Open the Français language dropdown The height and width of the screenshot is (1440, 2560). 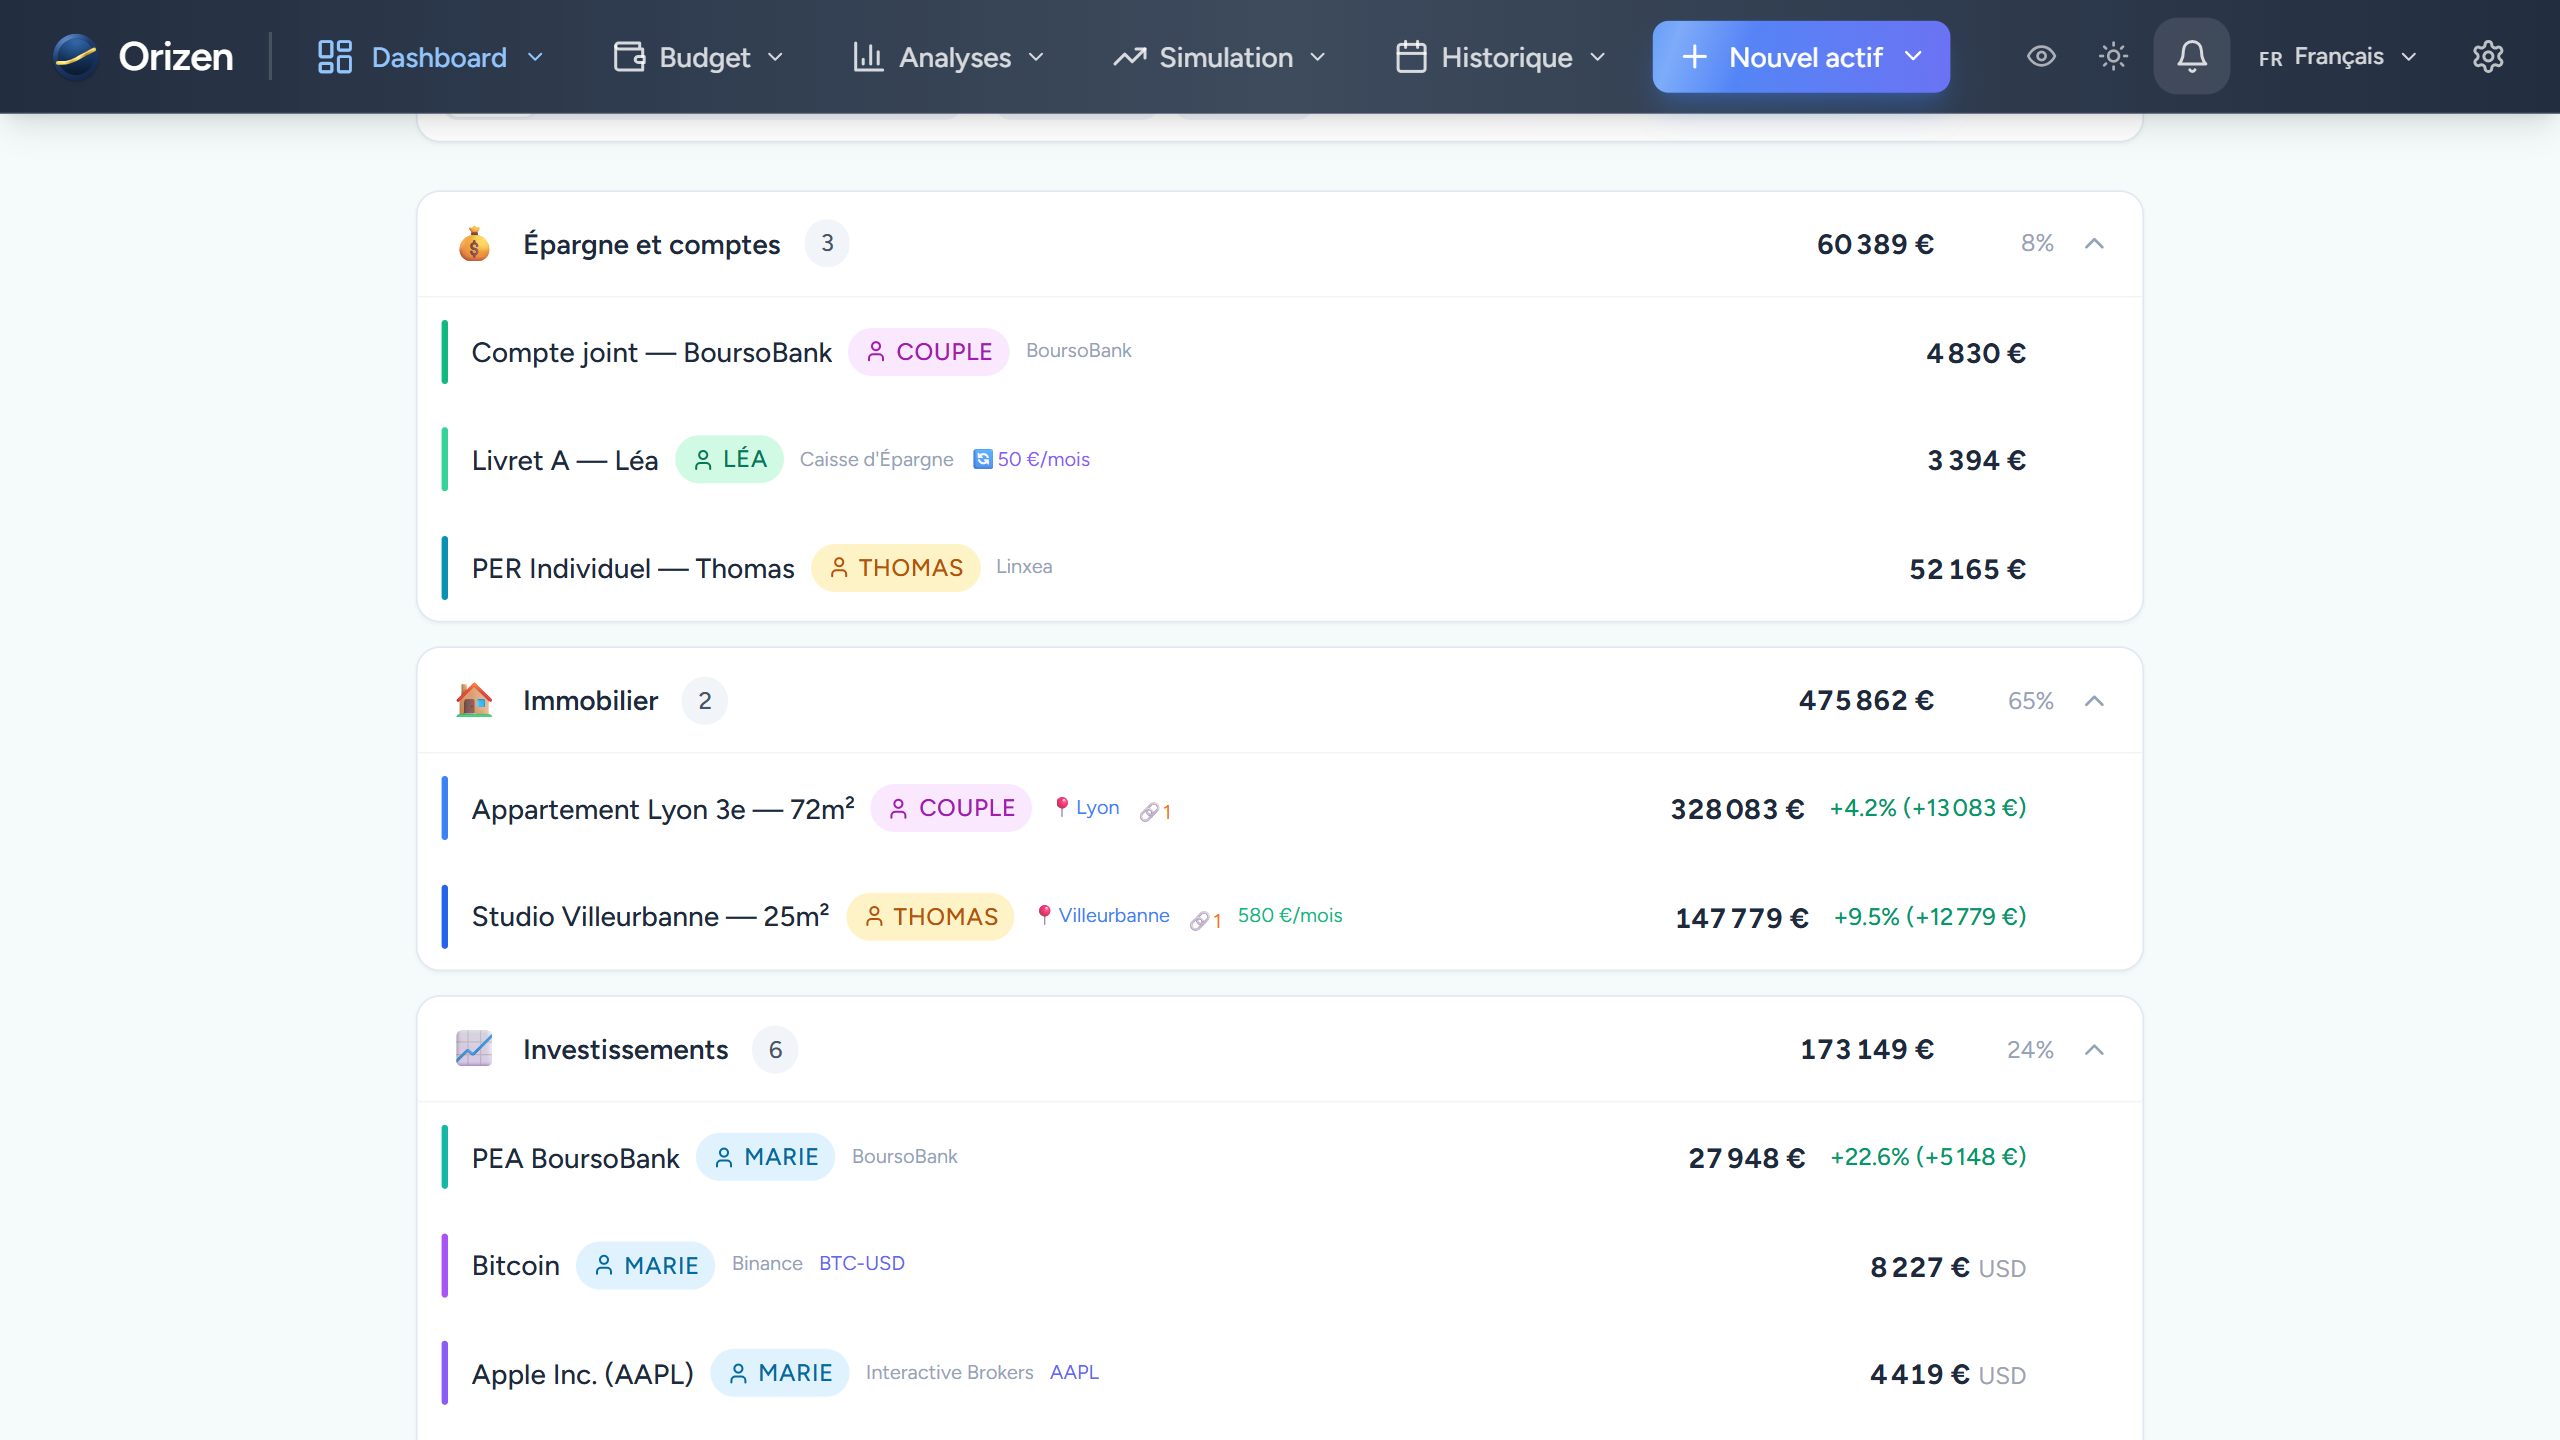(x=2337, y=57)
